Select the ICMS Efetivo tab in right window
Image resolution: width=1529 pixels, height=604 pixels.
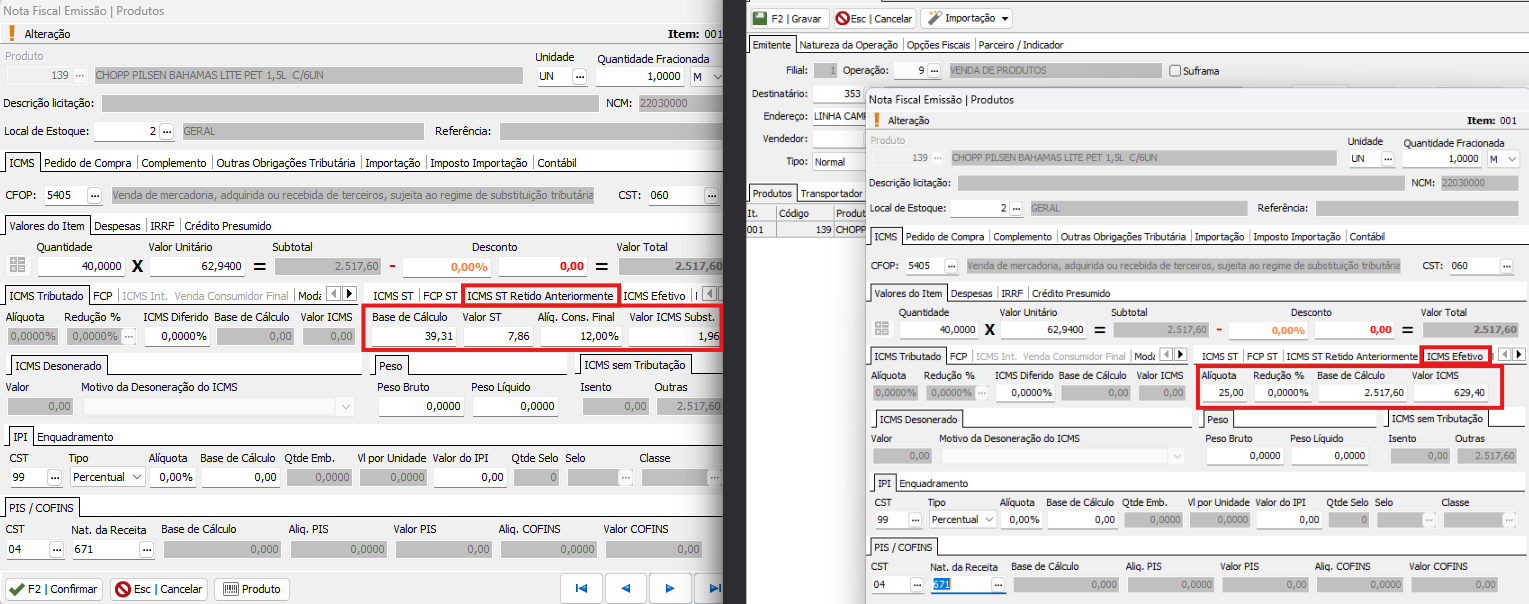click(x=1454, y=356)
